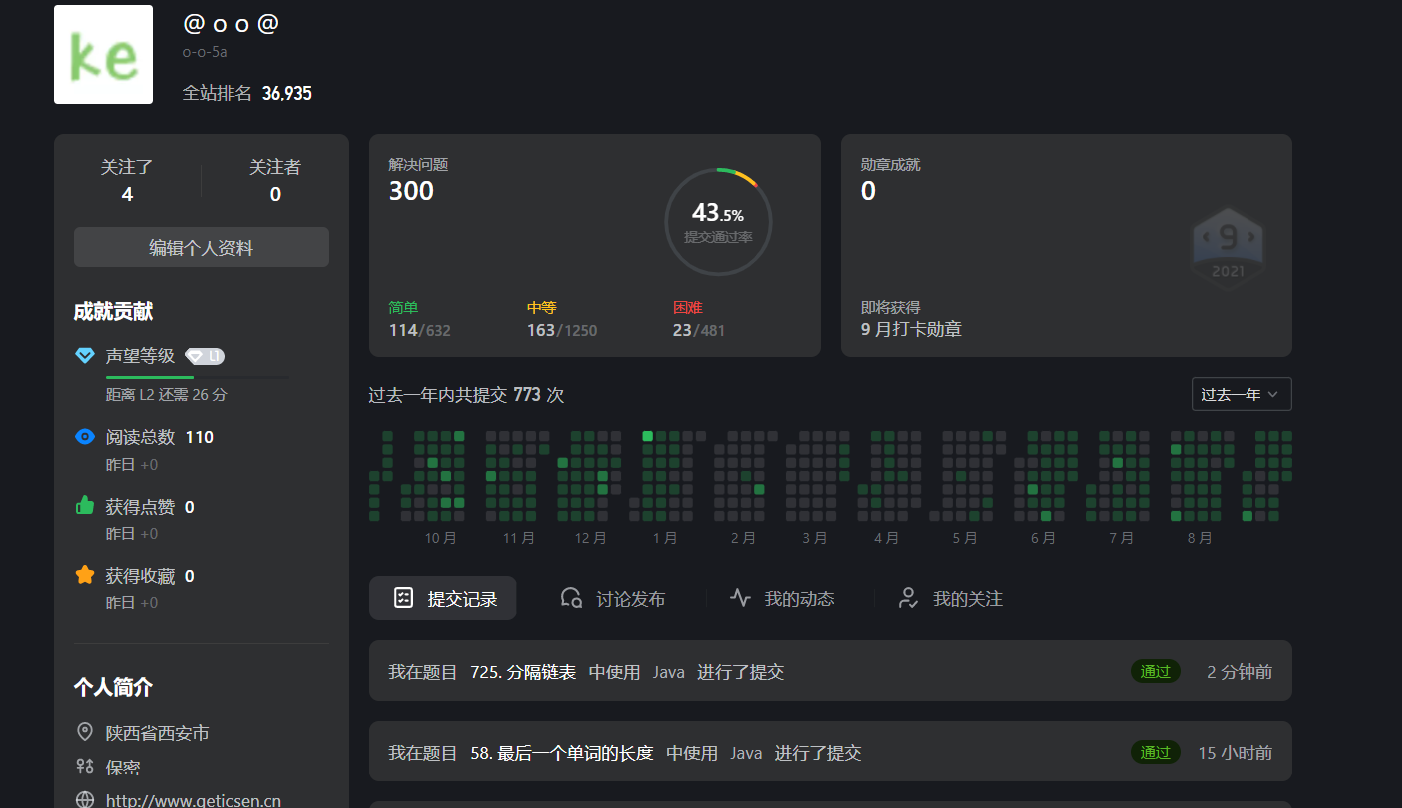Image resolution: width=1402 pixels, height=808 pixels.
Task: Click the 通过 badge for problem 725
Action: [1156, 671]
